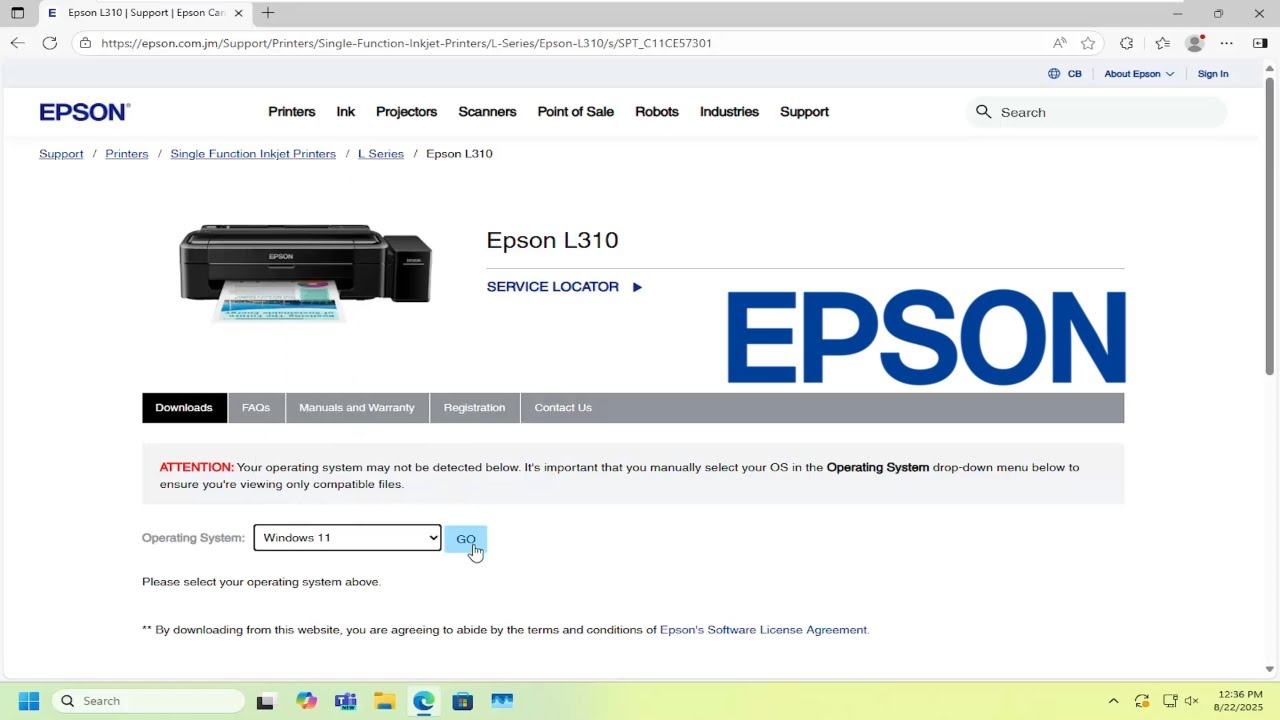Screen dimensions: 1280x720
Task: Click the muted volume tray icon
Action: click(x=1192, y=701)
